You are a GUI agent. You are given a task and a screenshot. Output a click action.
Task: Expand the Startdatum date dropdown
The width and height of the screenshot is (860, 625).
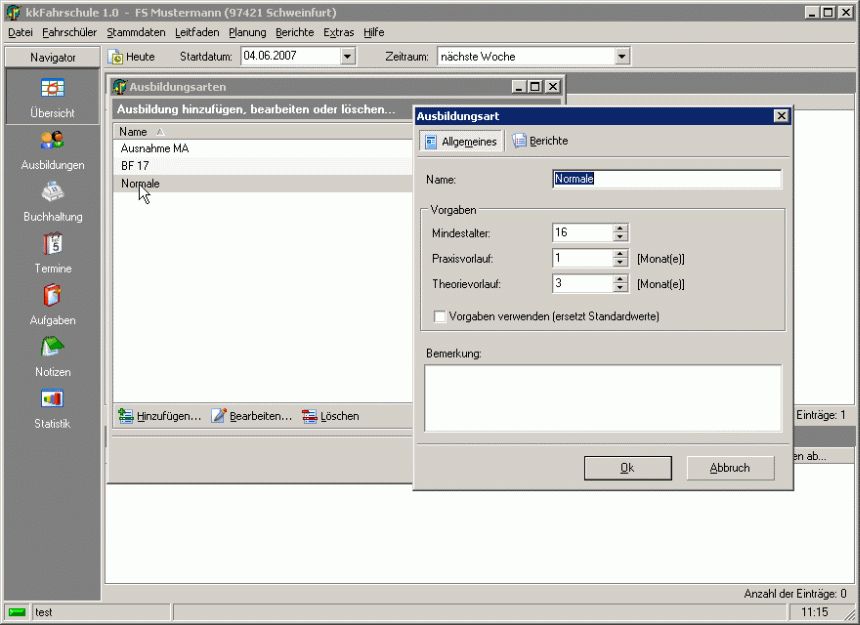click(347, 57)
